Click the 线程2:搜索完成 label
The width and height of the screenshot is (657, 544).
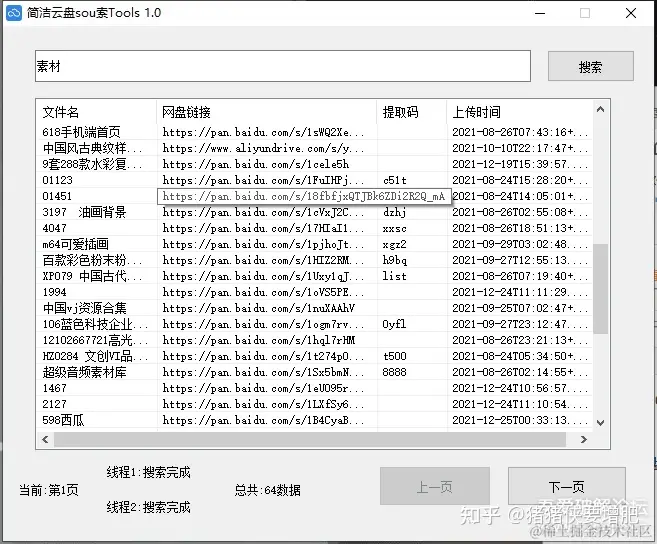[x=148, y=507]
